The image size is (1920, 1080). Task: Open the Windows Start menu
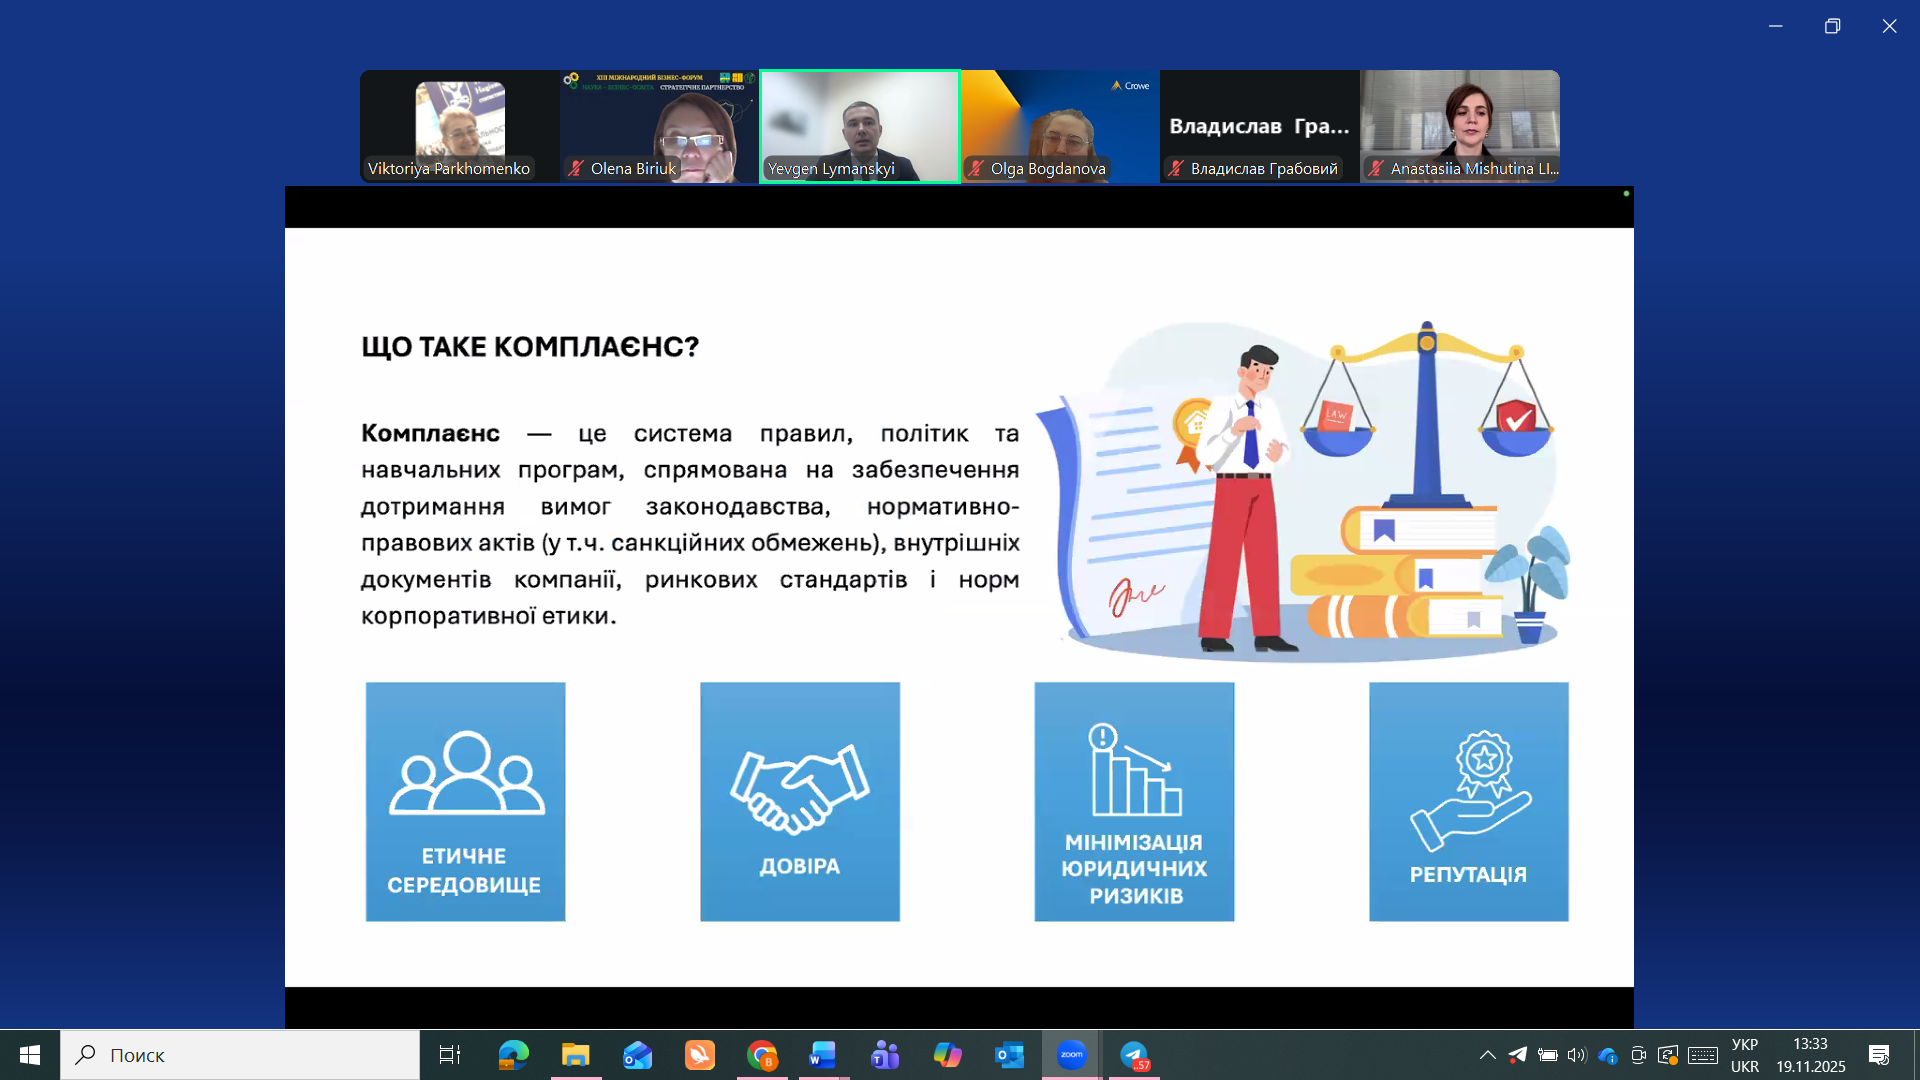click(30, 1055)
